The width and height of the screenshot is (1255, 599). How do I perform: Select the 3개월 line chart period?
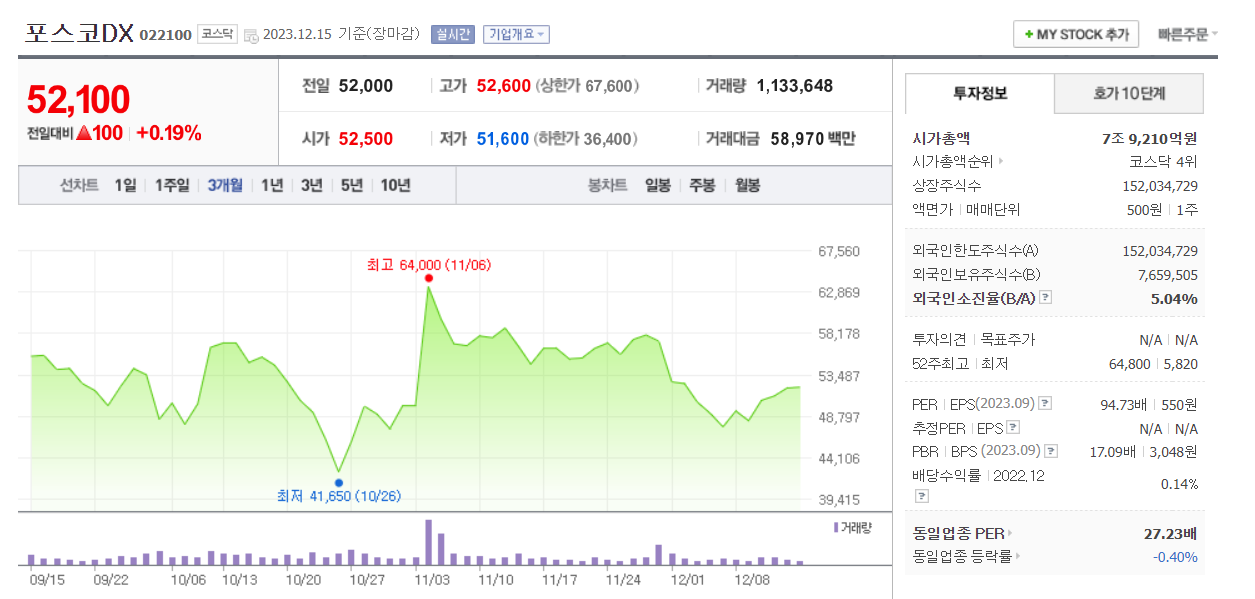(x=225, y=185)
